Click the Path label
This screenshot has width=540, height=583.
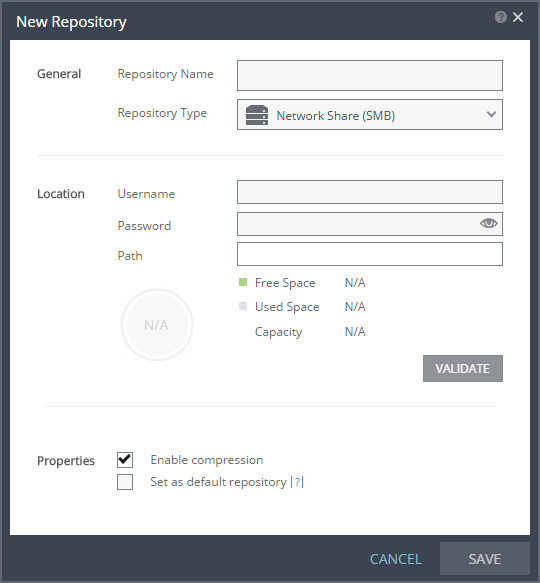[x=130, y=256]
